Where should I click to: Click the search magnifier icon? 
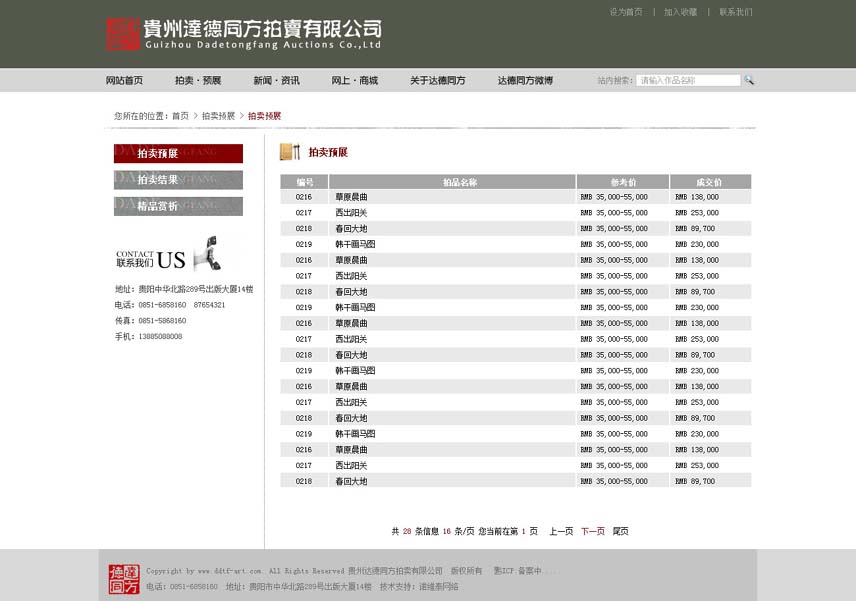pyautogui.click(x=749, y=80)
